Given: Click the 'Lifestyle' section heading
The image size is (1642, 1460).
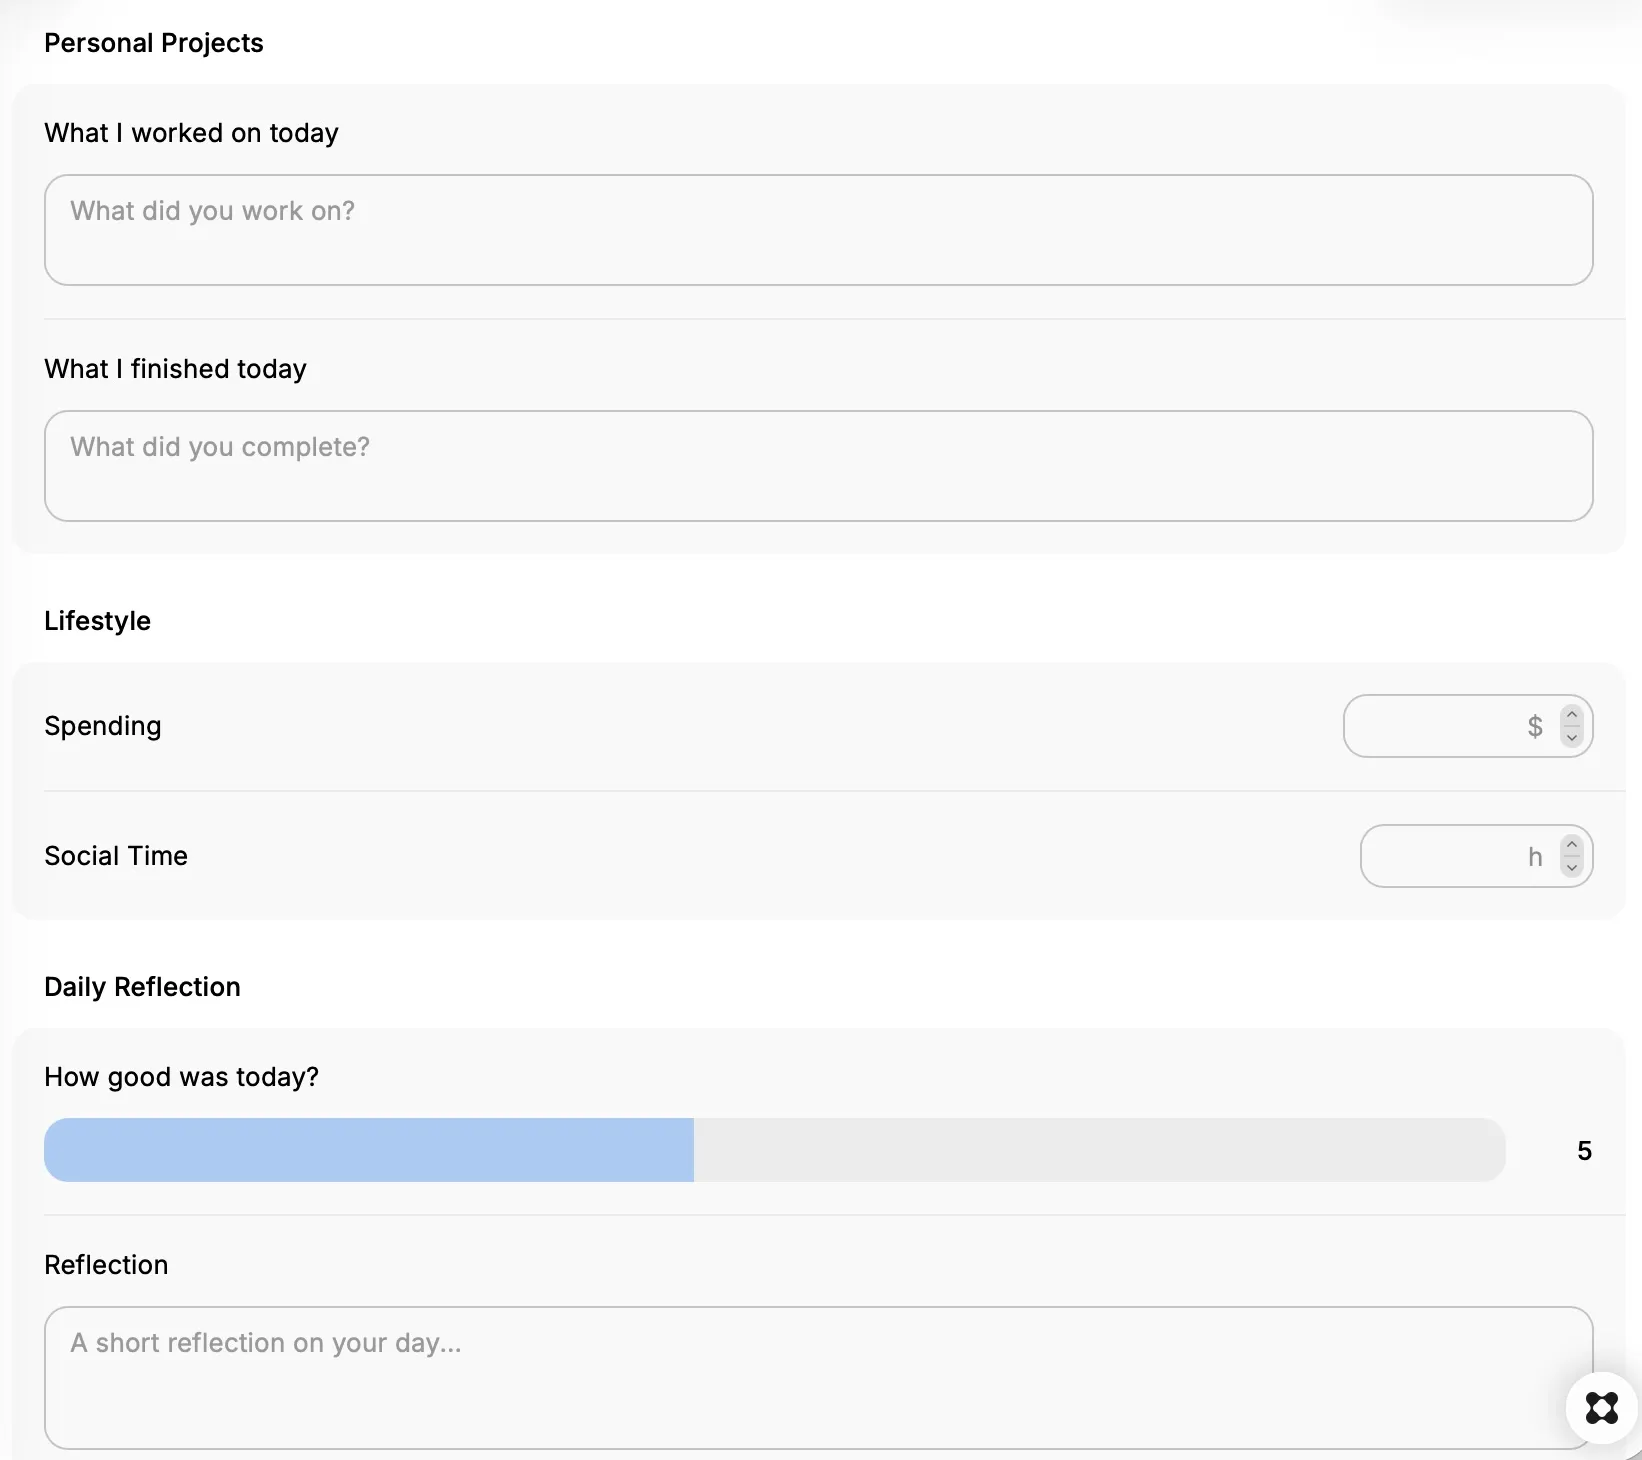Looking at the screenshot, I should (x=98, y=621).
